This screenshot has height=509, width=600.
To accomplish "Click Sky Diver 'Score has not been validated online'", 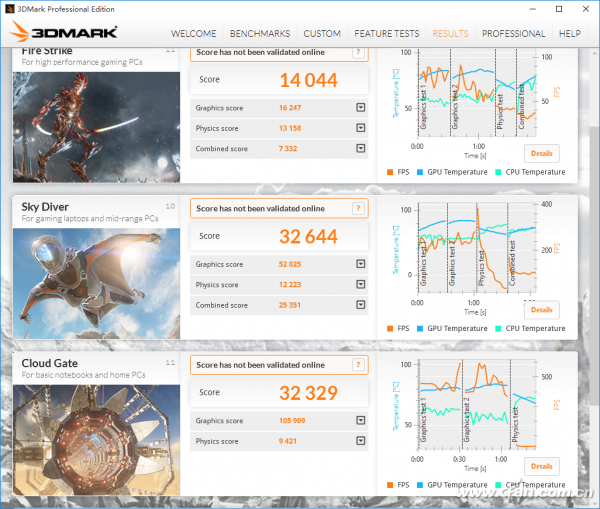I will pos(261,209).
